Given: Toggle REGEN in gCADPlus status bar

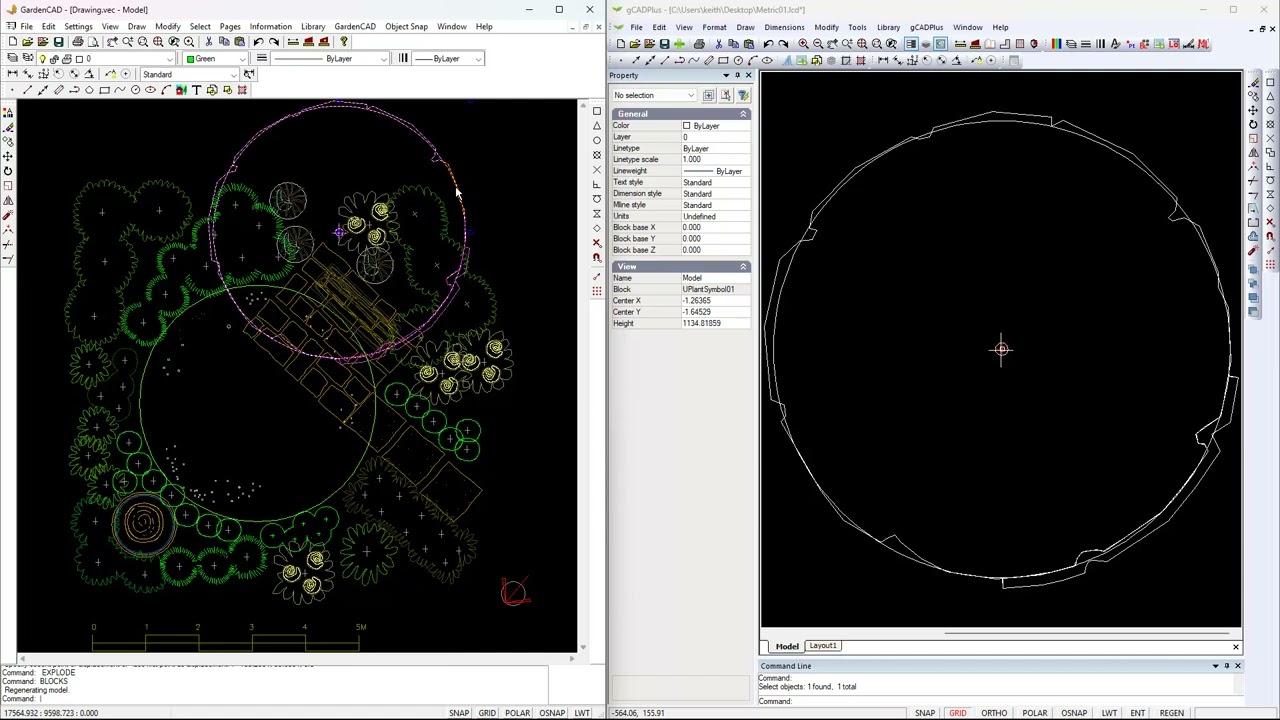Looking at the screenshot, I should pos(1172,713).
